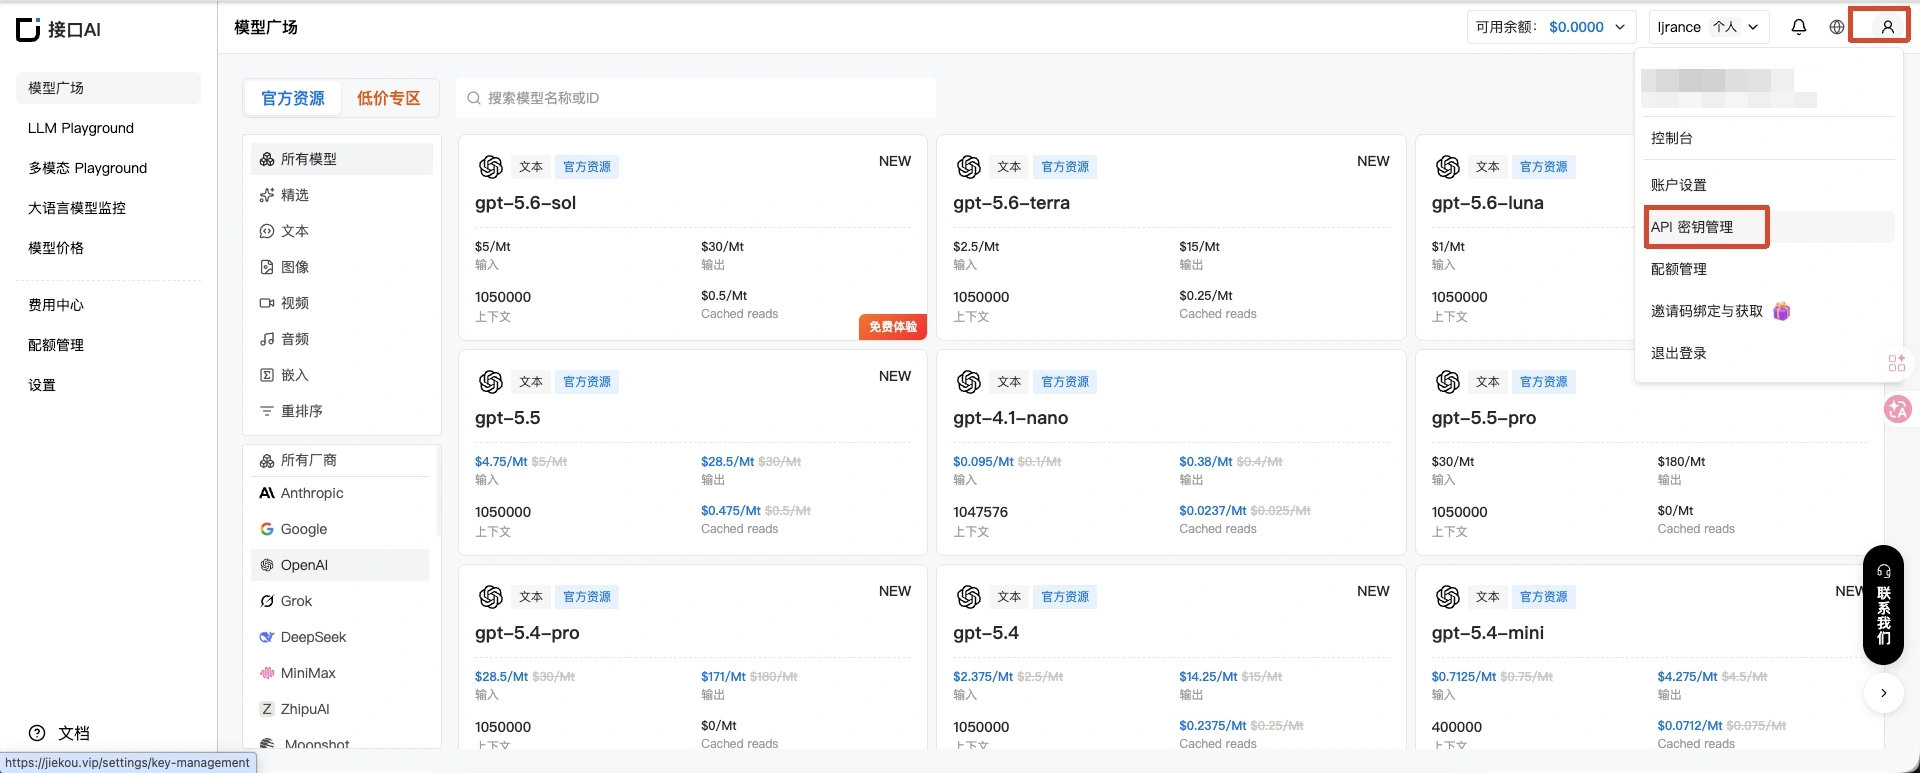This screenshot has width=1920, height=773.
Task: Filter by 重排序 rerank category
Action: (342, 411)
